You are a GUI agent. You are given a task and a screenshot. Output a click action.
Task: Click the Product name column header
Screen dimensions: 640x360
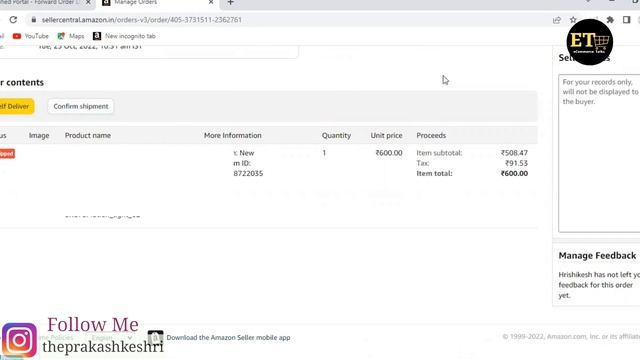(x=88, y=136)
